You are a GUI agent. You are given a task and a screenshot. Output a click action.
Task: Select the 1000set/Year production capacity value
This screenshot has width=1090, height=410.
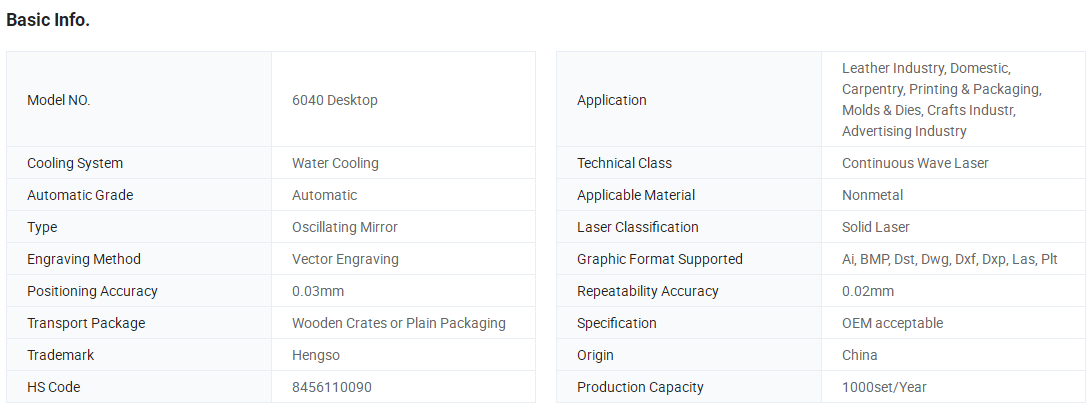884,387
